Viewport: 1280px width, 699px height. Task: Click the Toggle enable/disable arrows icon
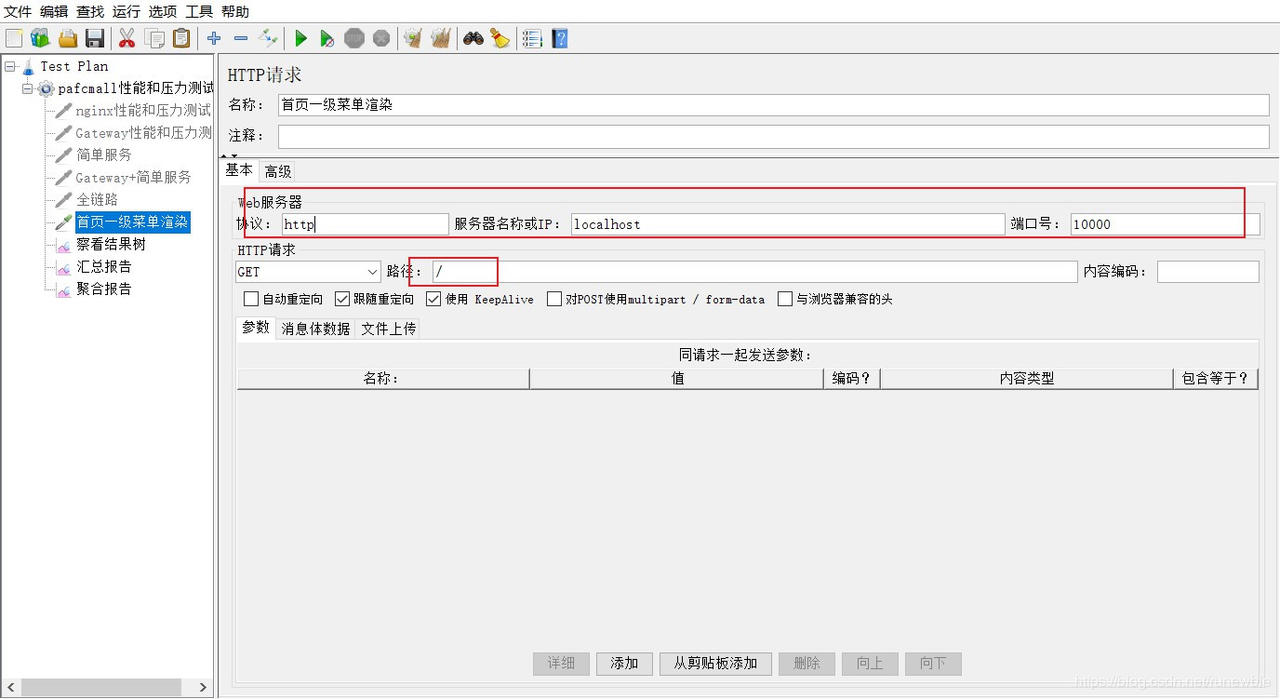point(267,38)
